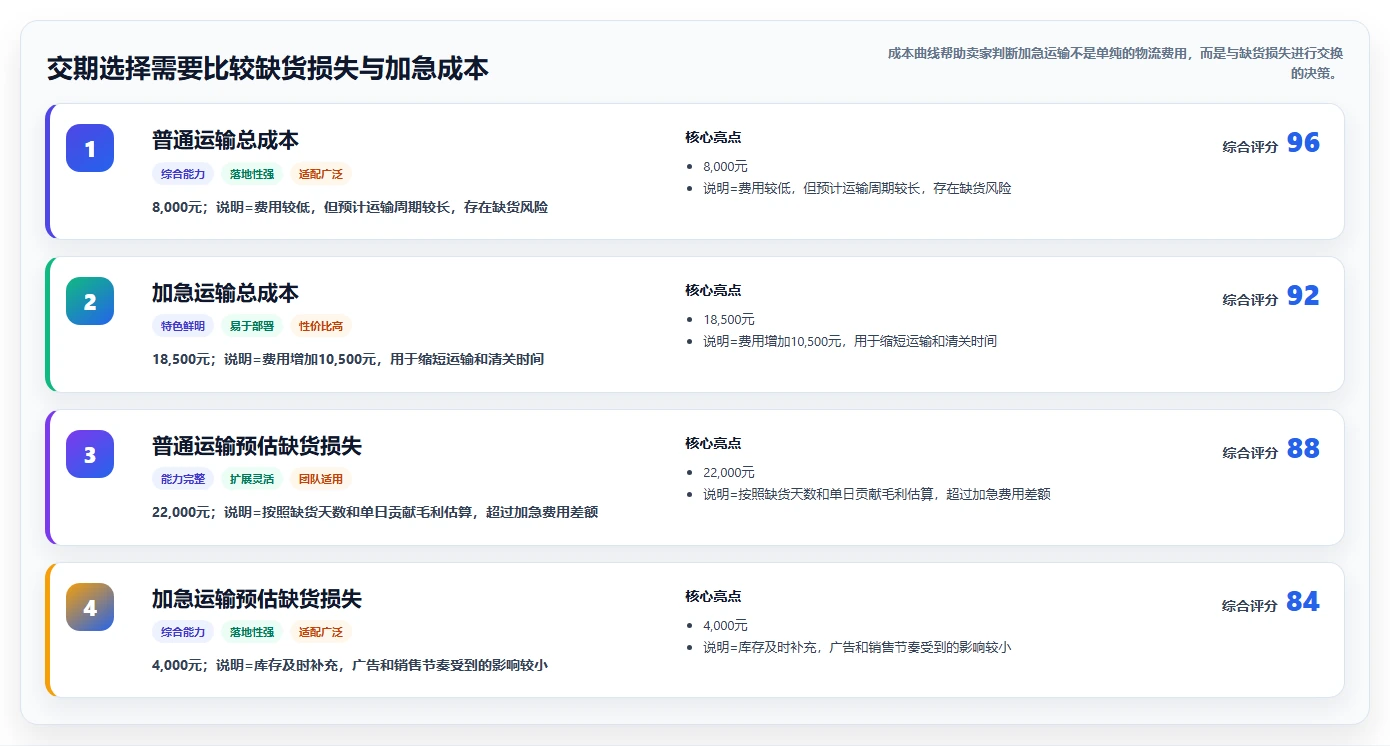The width and height of the screenshot is (1390, 746).
Task: Click the 8,000元 bullet item
Action: pyautogui.click(x=725, y=167)
